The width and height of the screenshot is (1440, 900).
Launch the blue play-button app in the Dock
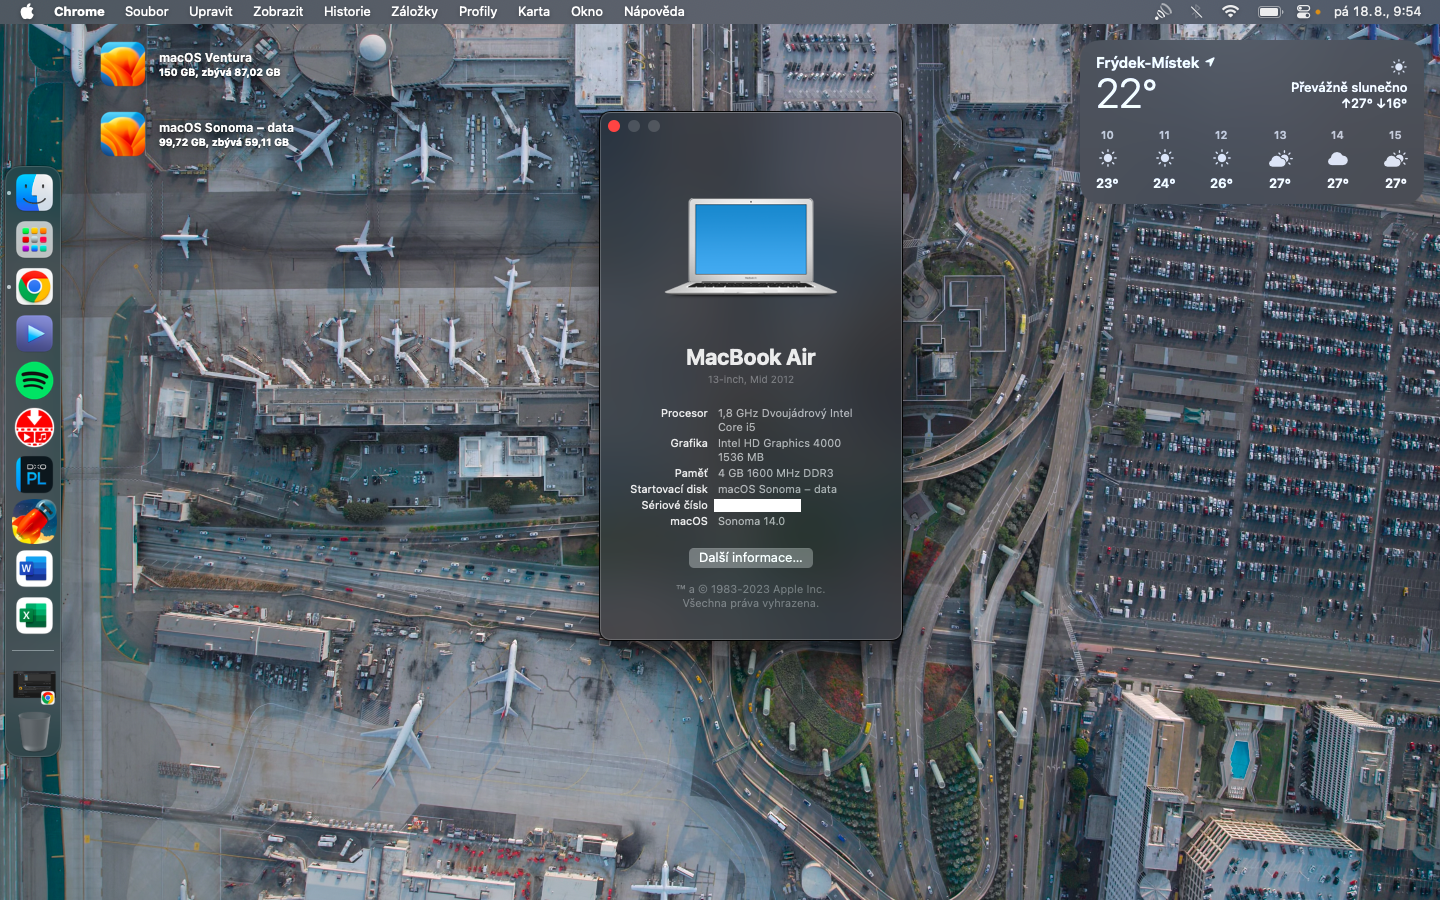(x=34, y=334)
